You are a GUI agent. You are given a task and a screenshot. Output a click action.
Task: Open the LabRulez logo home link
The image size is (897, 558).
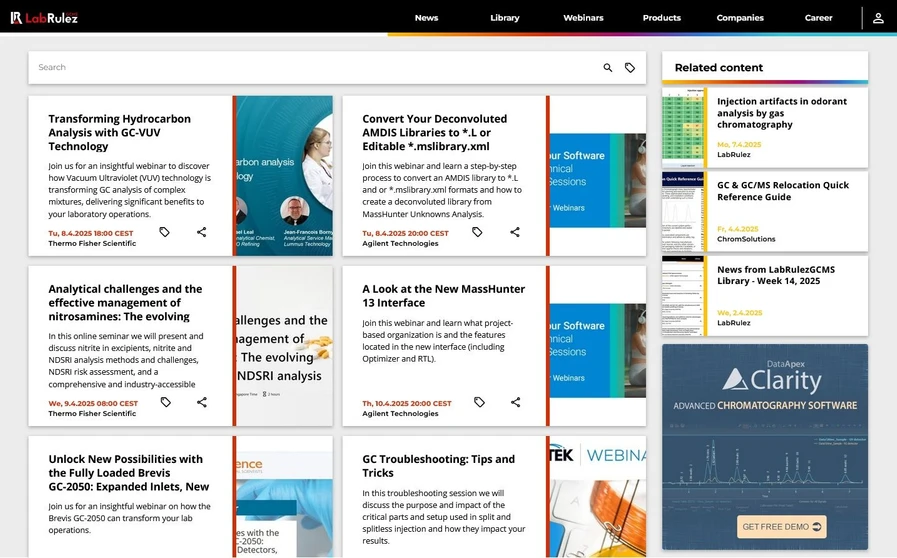click(44, 18)
